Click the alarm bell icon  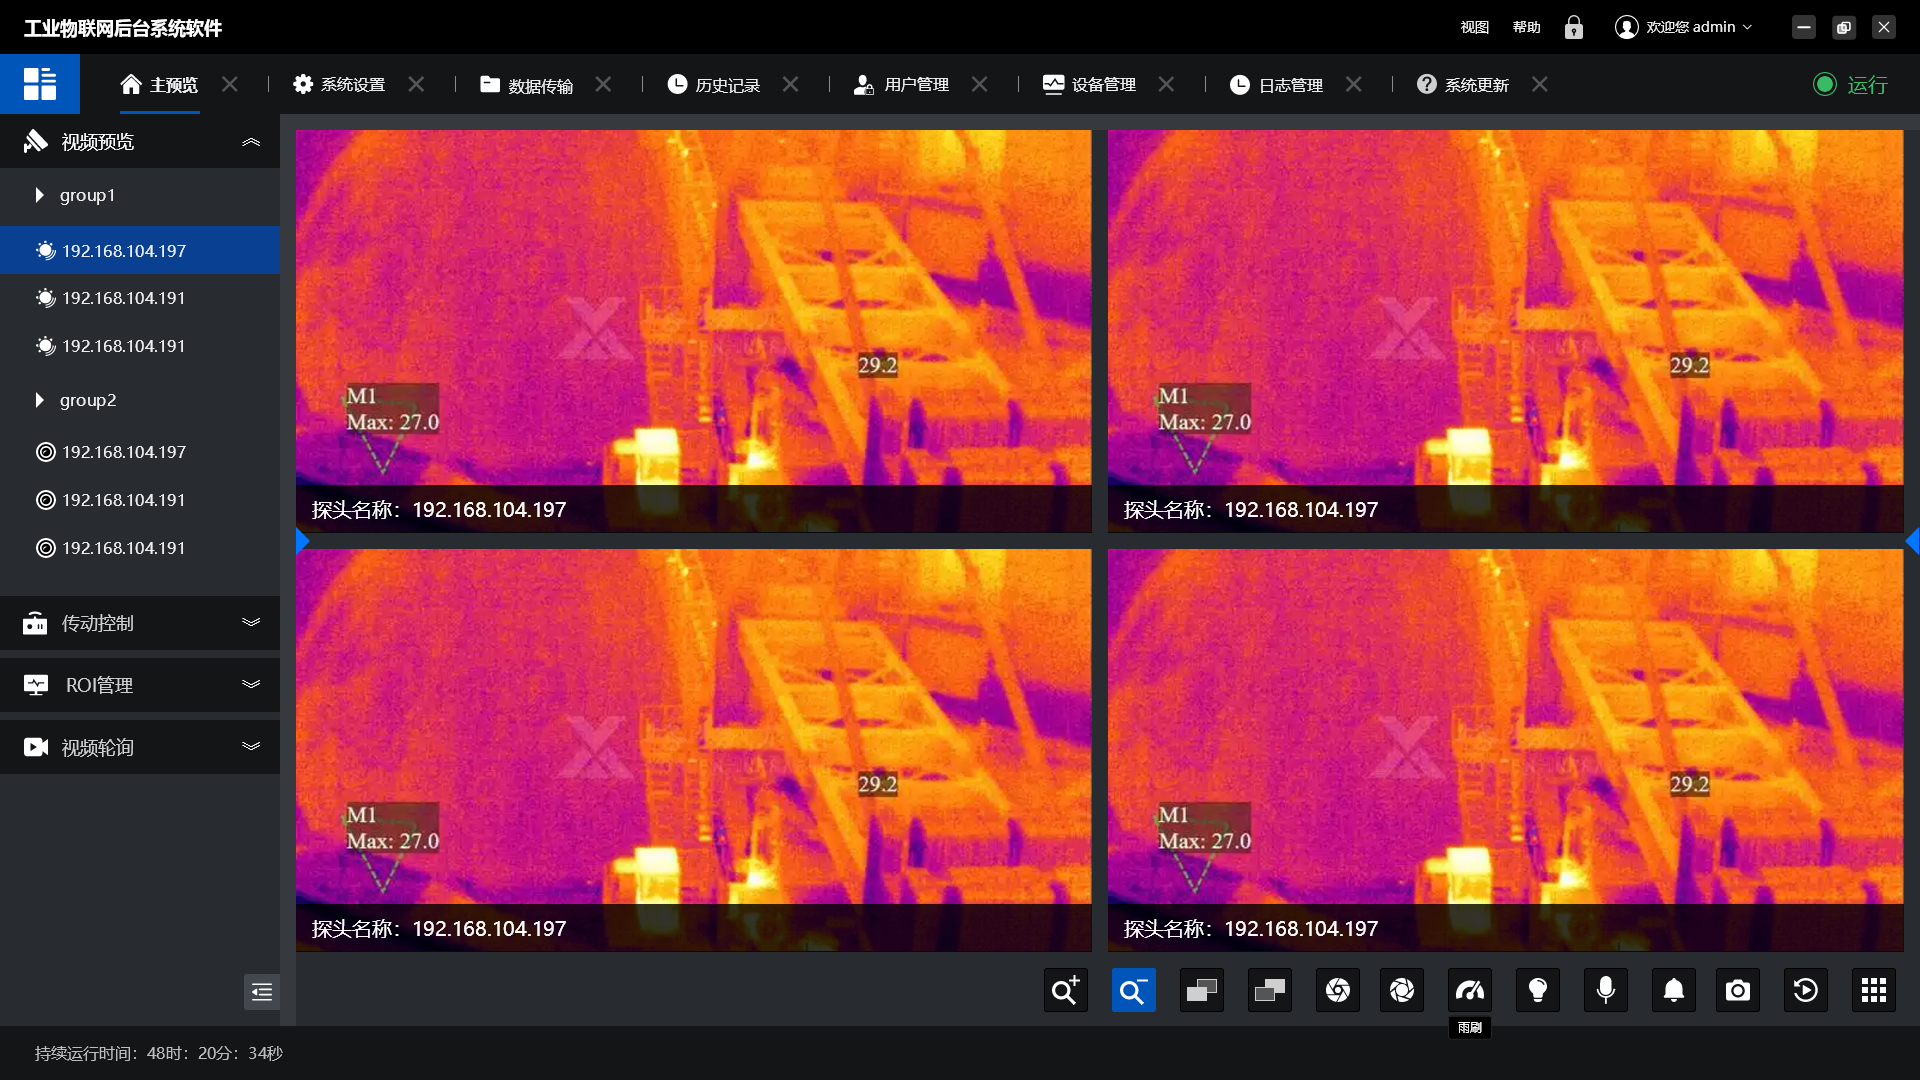point(1673,990)
